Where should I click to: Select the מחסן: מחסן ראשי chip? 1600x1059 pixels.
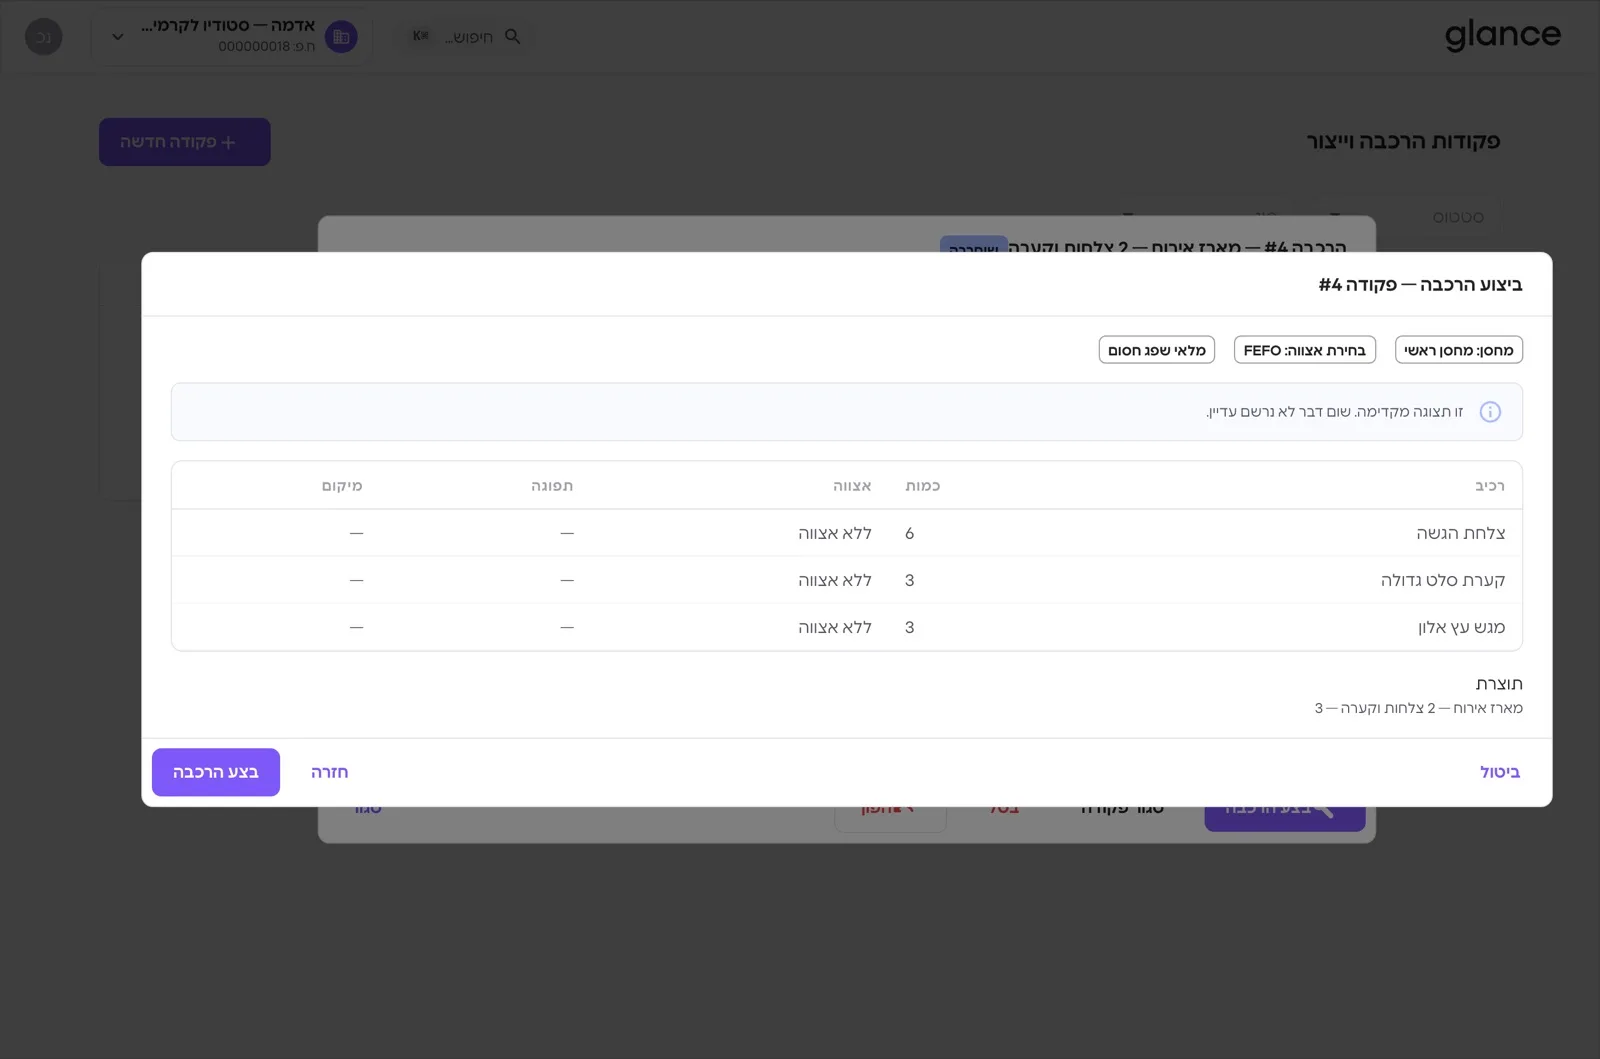pyautogui.click(x=1459, y=350)
